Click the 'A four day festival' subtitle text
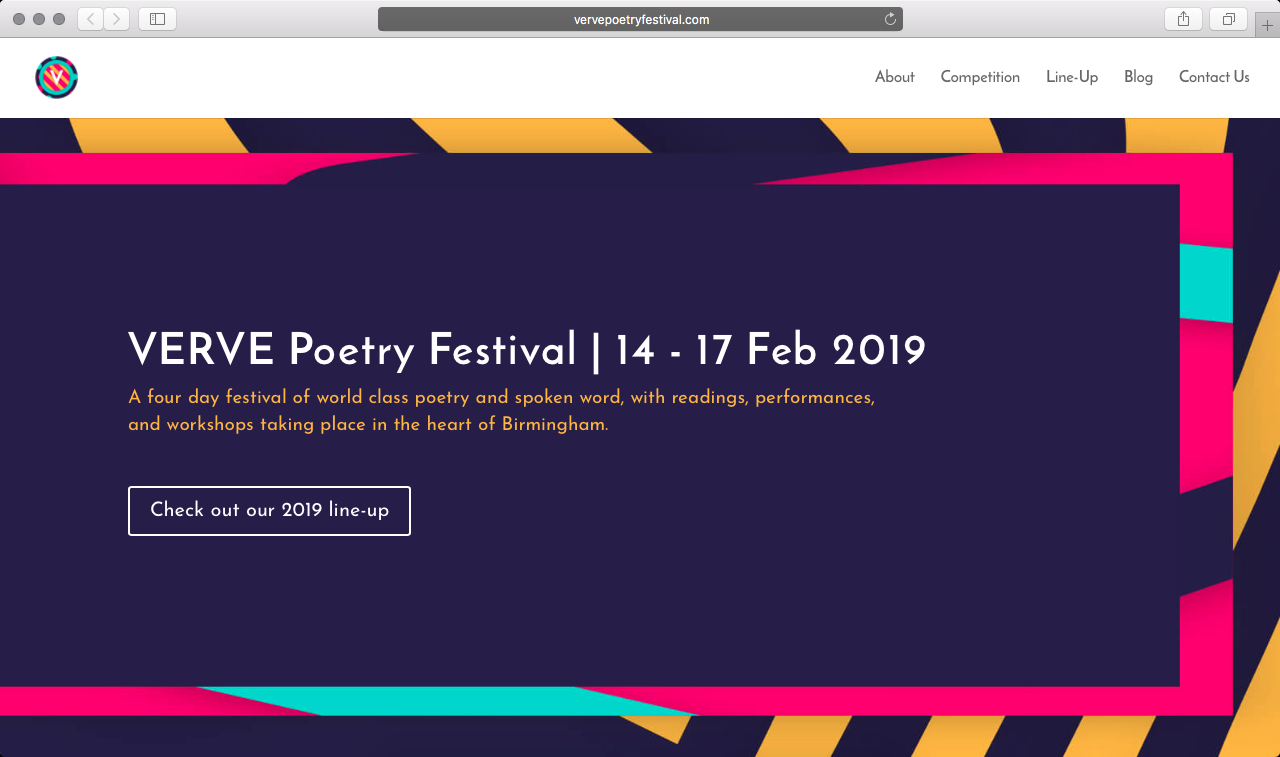This screenshot has height=757, width=1280. pyautogui.click(x=502, y=411)
